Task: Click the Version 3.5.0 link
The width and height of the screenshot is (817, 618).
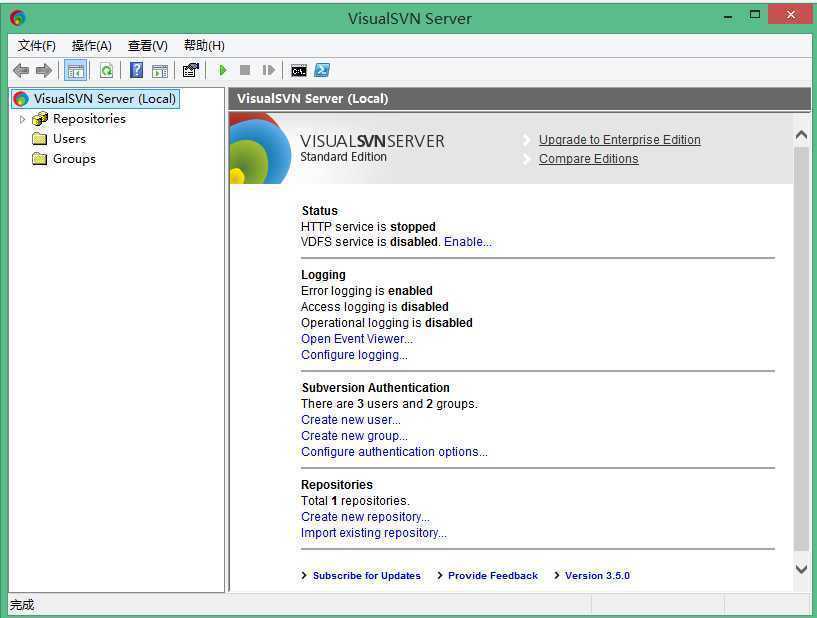Action: tap(597, 575)
